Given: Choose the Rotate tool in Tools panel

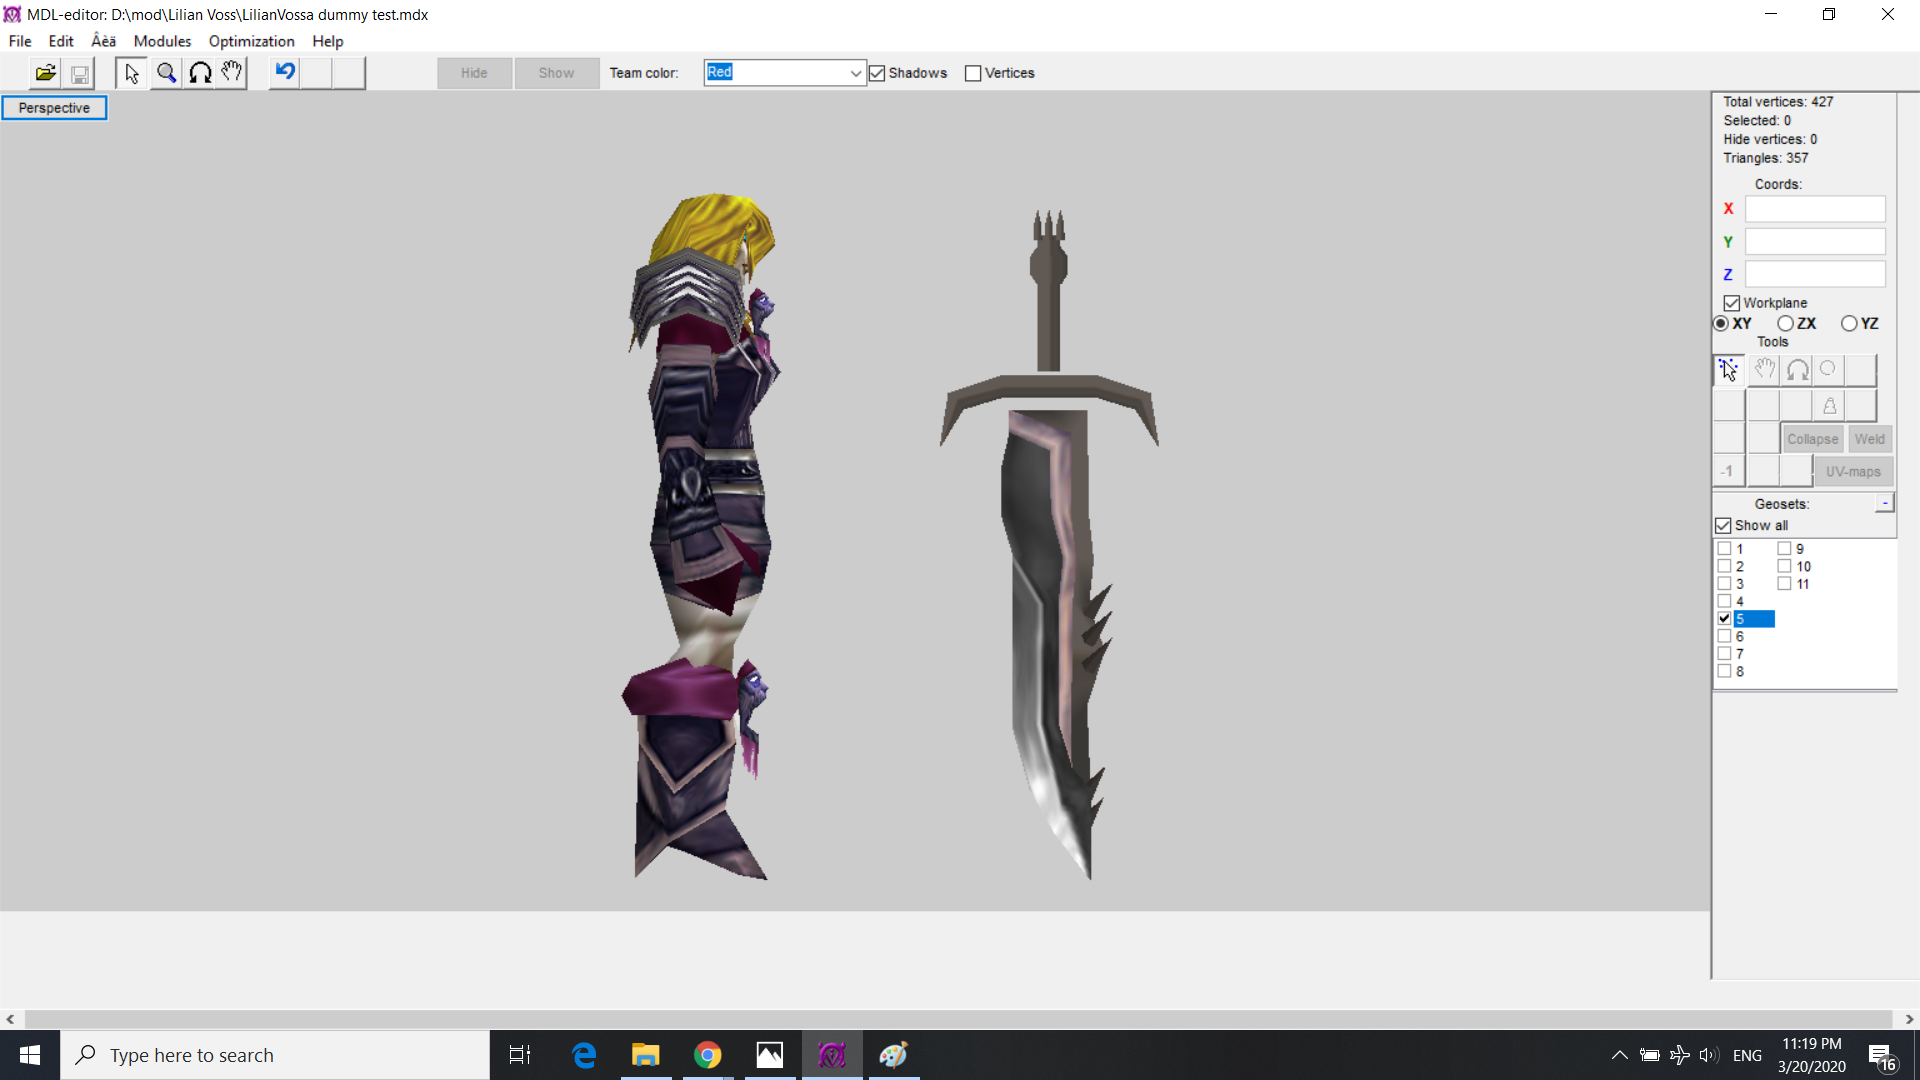Looking at the screenshot, I should (x=1797, y=370).
